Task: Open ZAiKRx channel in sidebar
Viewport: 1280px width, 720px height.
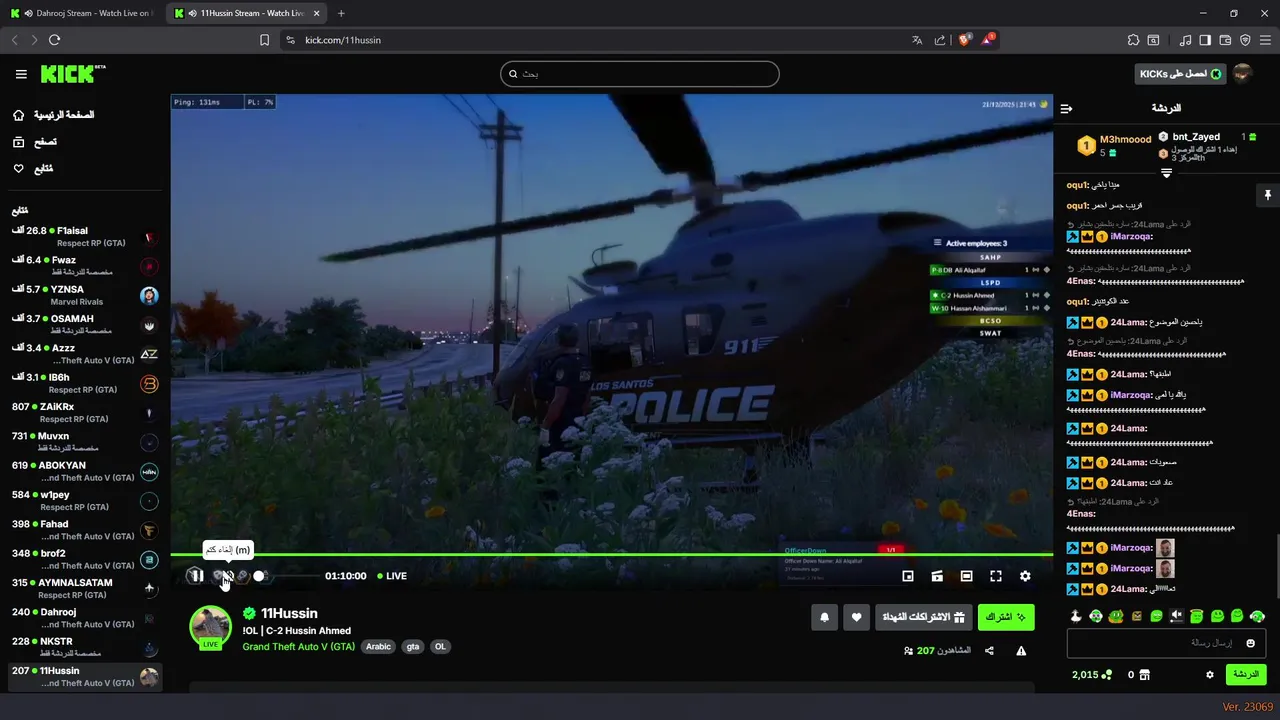Action: pos(84,413)
